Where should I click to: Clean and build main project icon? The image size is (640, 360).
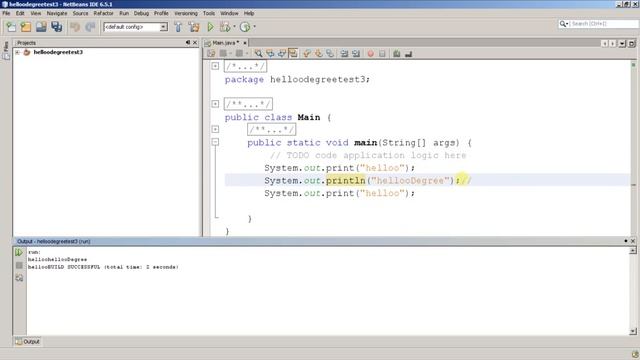pos(194,27)
